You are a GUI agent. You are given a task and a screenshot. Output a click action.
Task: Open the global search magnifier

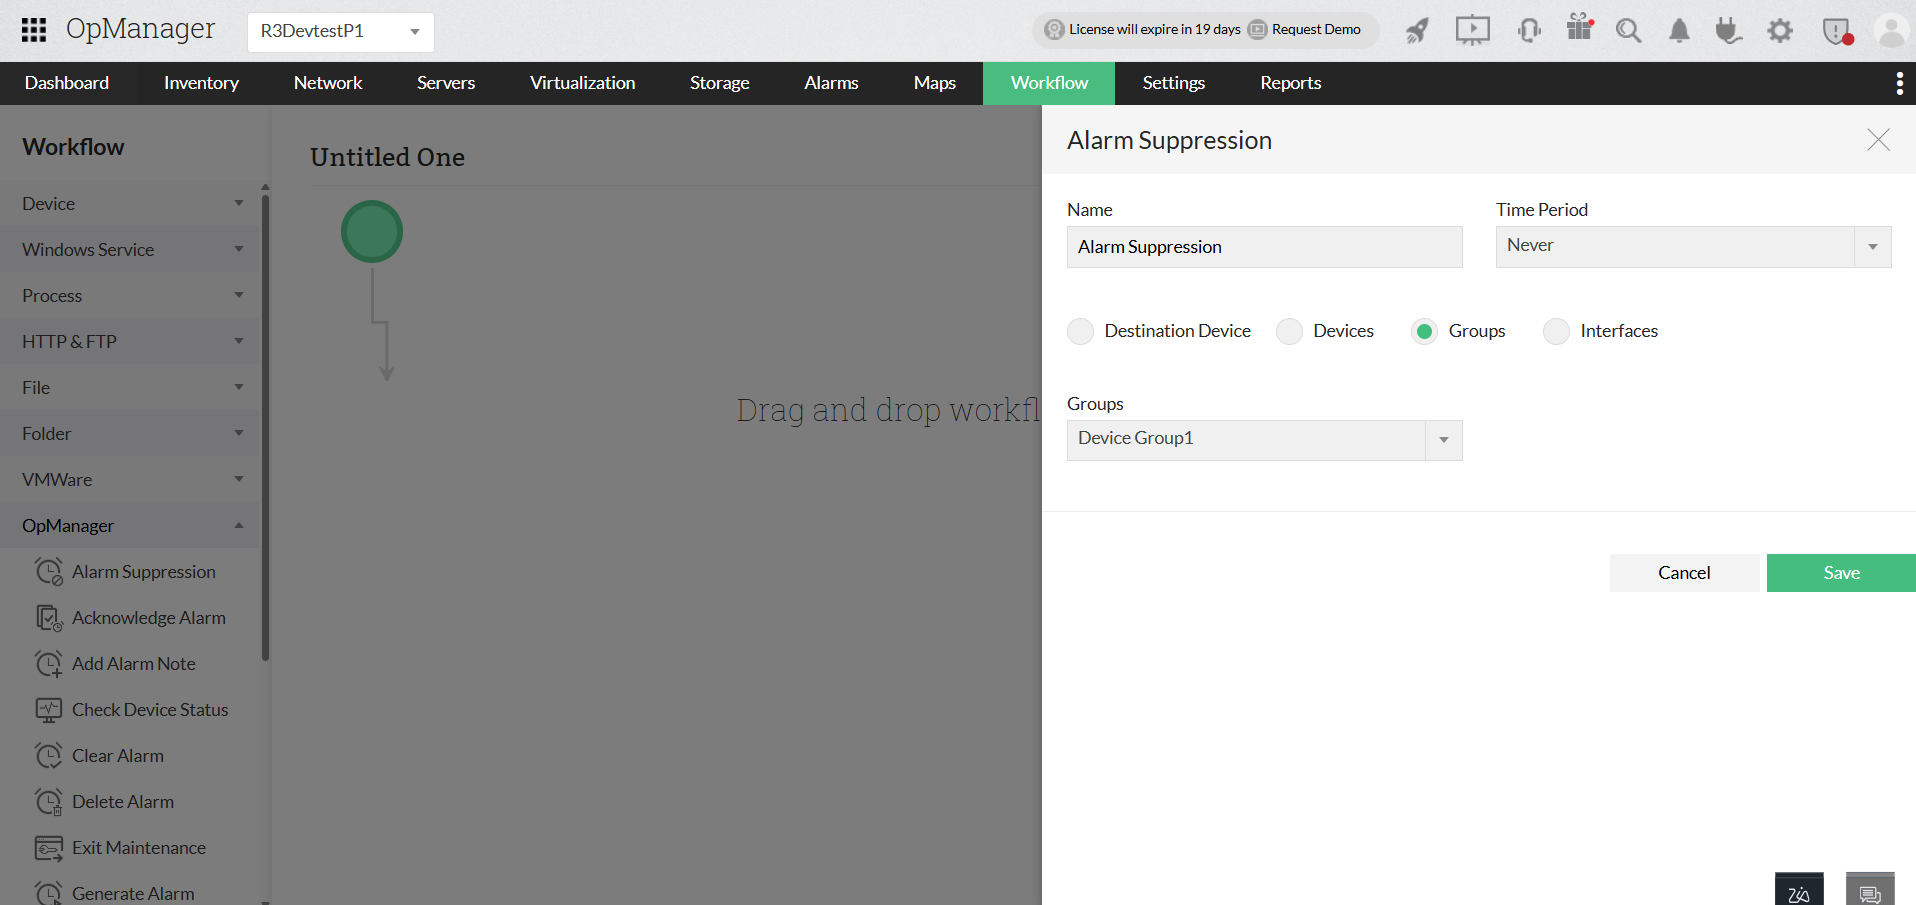pos(1629,31)
